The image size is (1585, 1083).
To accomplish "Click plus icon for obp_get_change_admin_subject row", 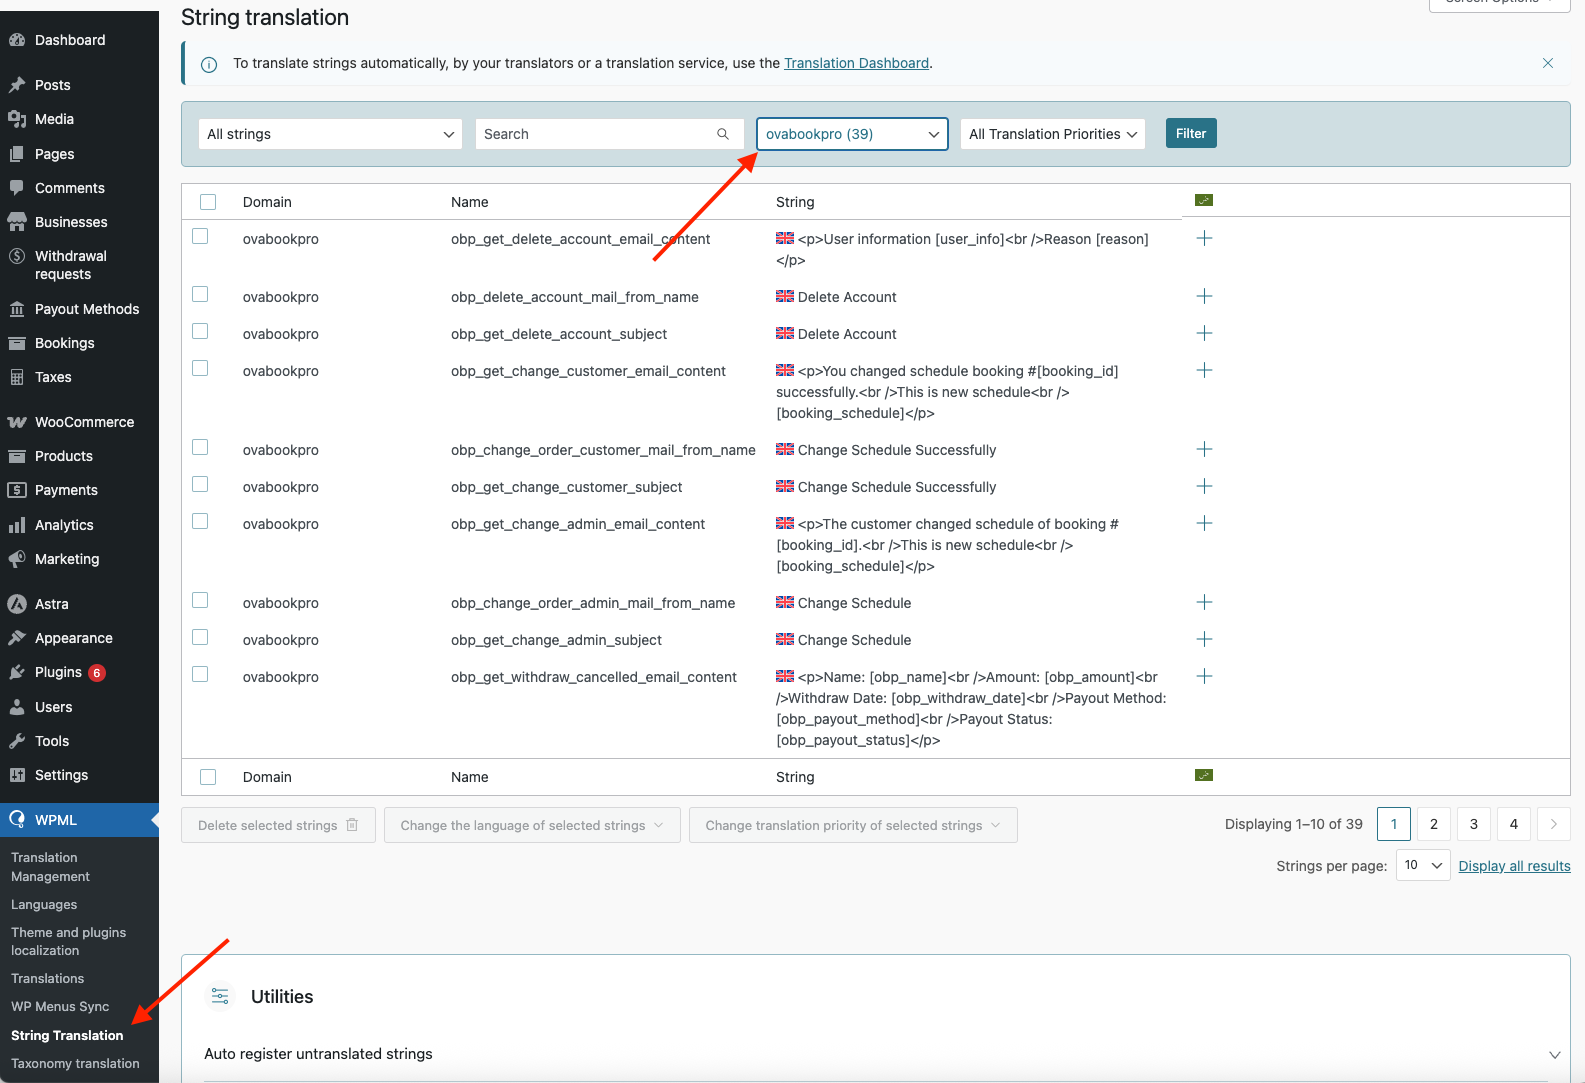I will tap(1204, 639).
